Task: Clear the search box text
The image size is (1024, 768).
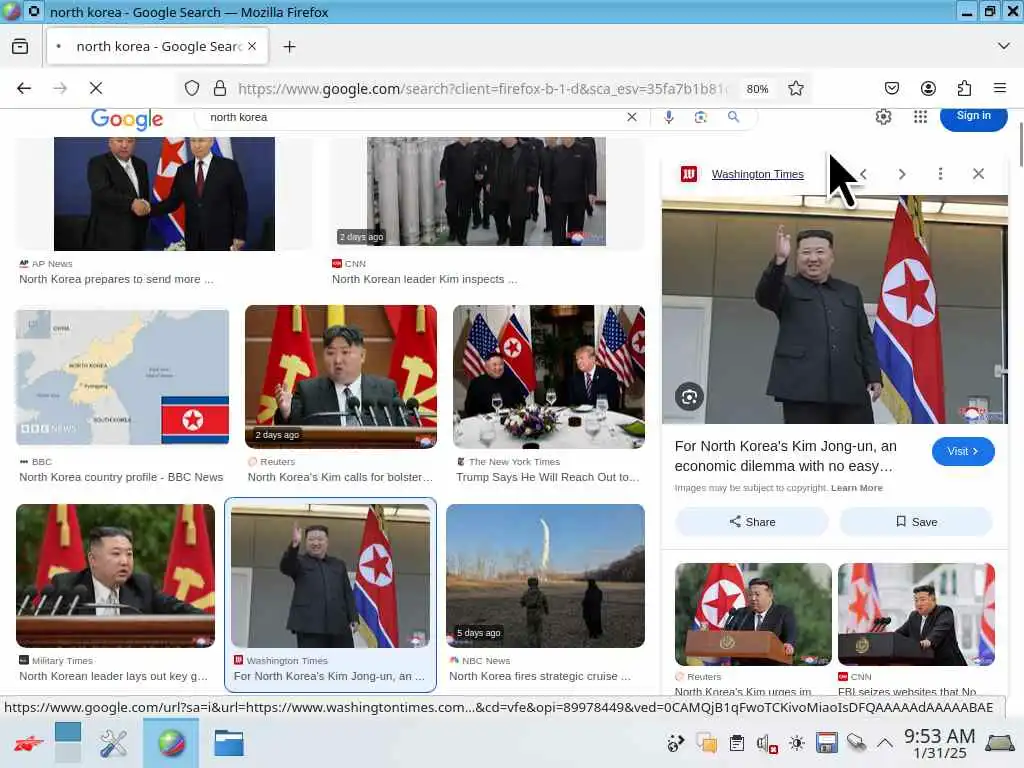Action: coord(632,117)
